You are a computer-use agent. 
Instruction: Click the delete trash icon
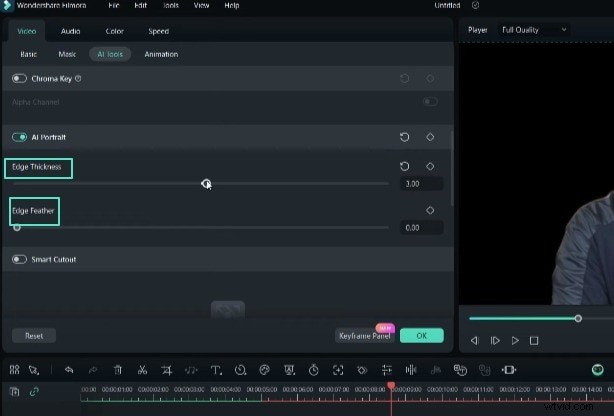(x=118, y=370)
